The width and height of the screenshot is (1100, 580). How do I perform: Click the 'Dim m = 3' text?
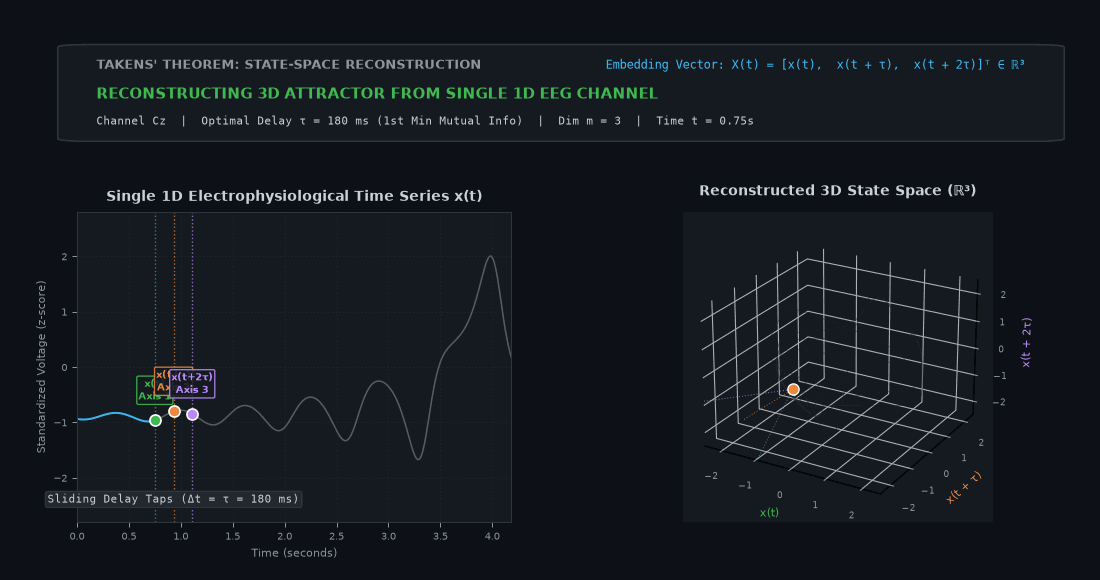pyautogui.click(x=589, y=121)
